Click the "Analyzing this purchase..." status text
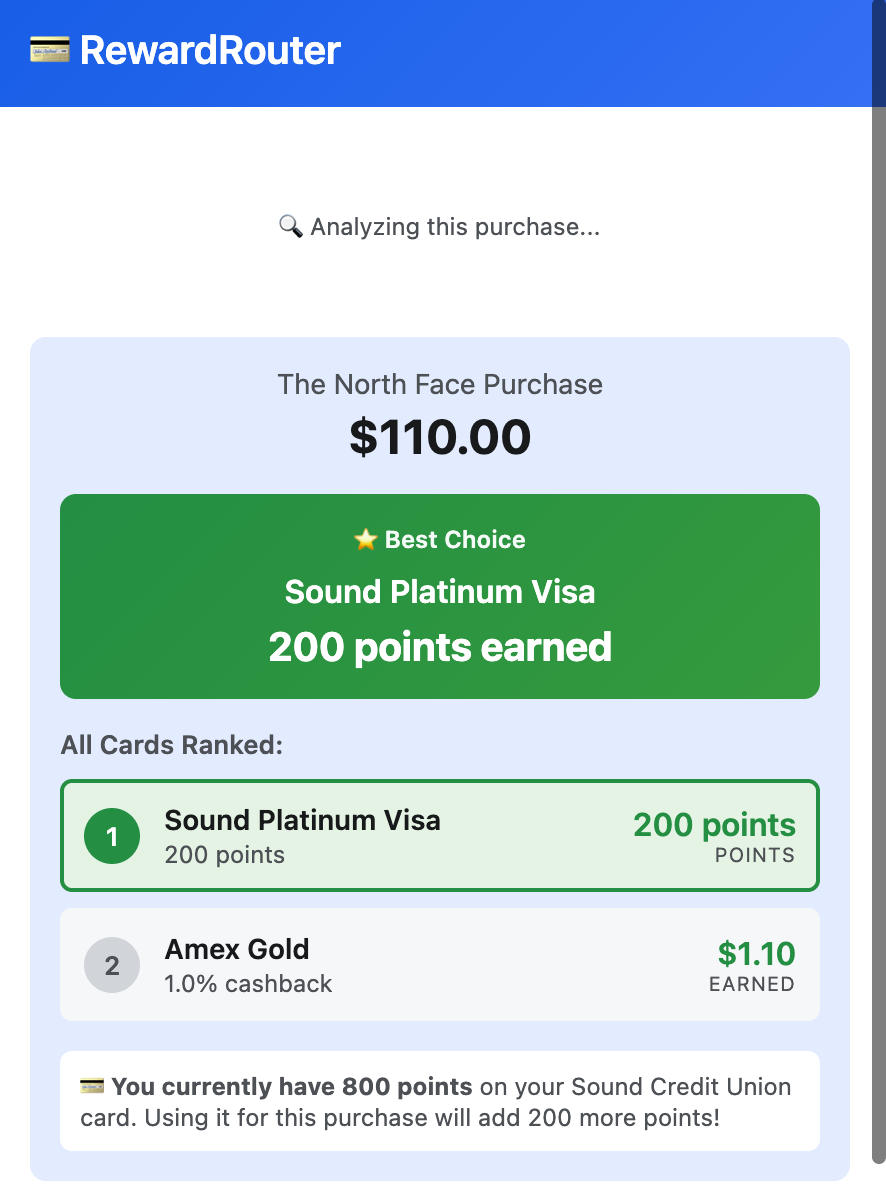 (x=455, y=227)
